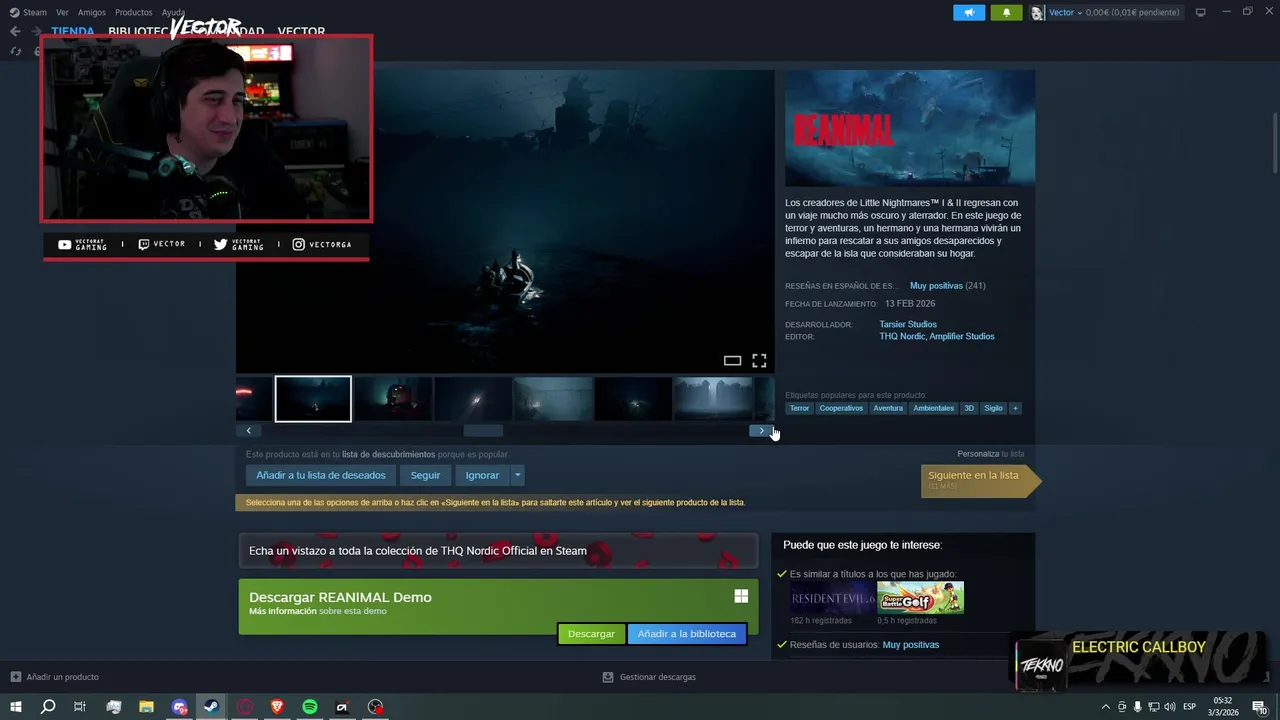Click the Gestionar descargas download icon
The height and width of the screenshot is (720, 1280).
(x=608, y=677)
